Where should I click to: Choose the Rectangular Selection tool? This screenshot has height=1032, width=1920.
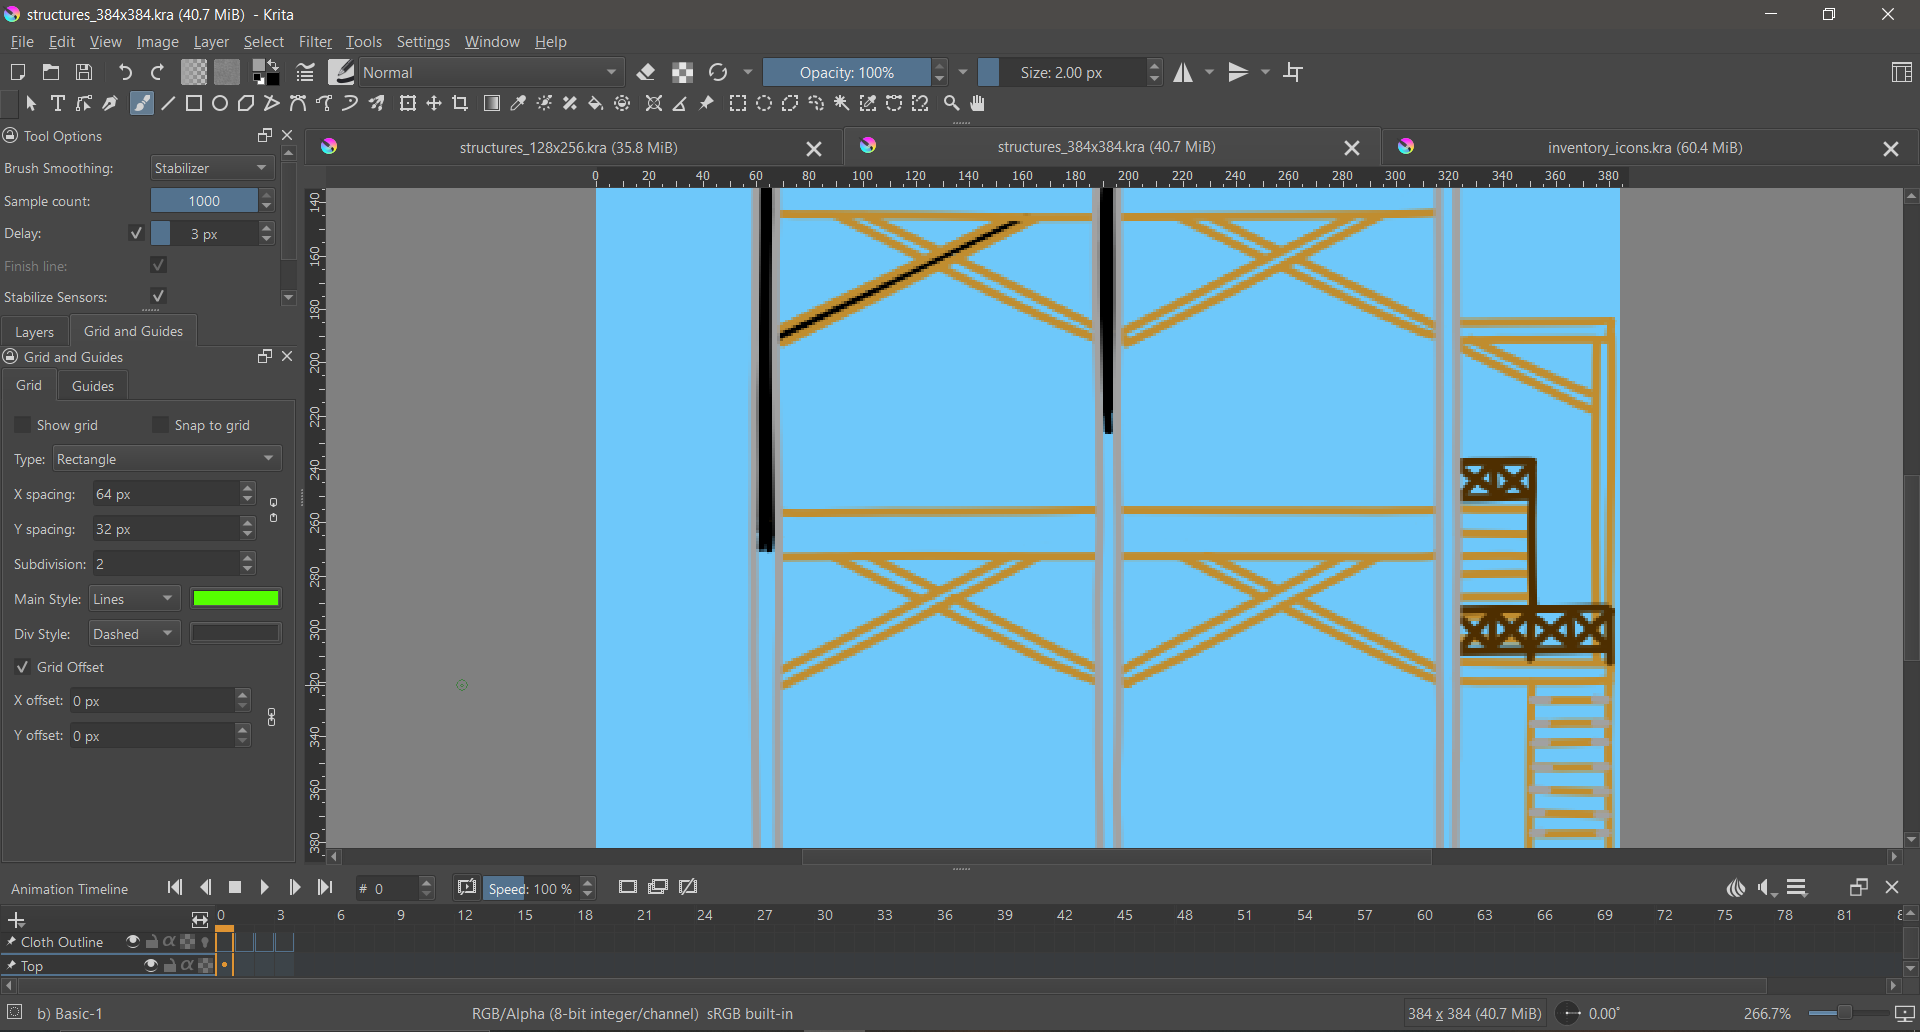point(738,104)
